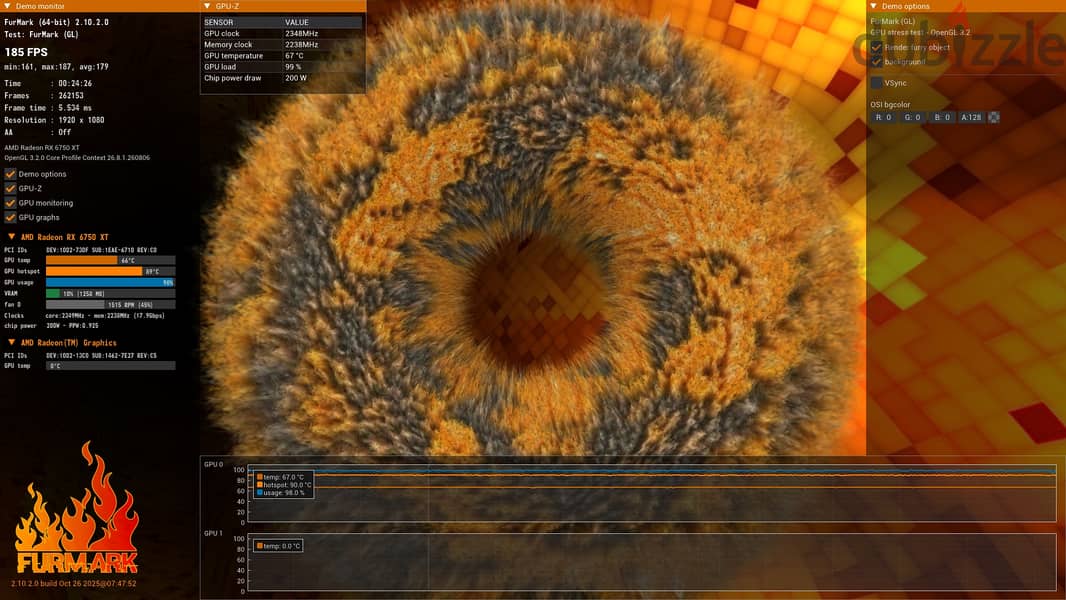Image resolution: width=1066 pixels, height=600 pixels.
Task: Click the usage: 98.0 % graph legend
Action: coord(281,493)
